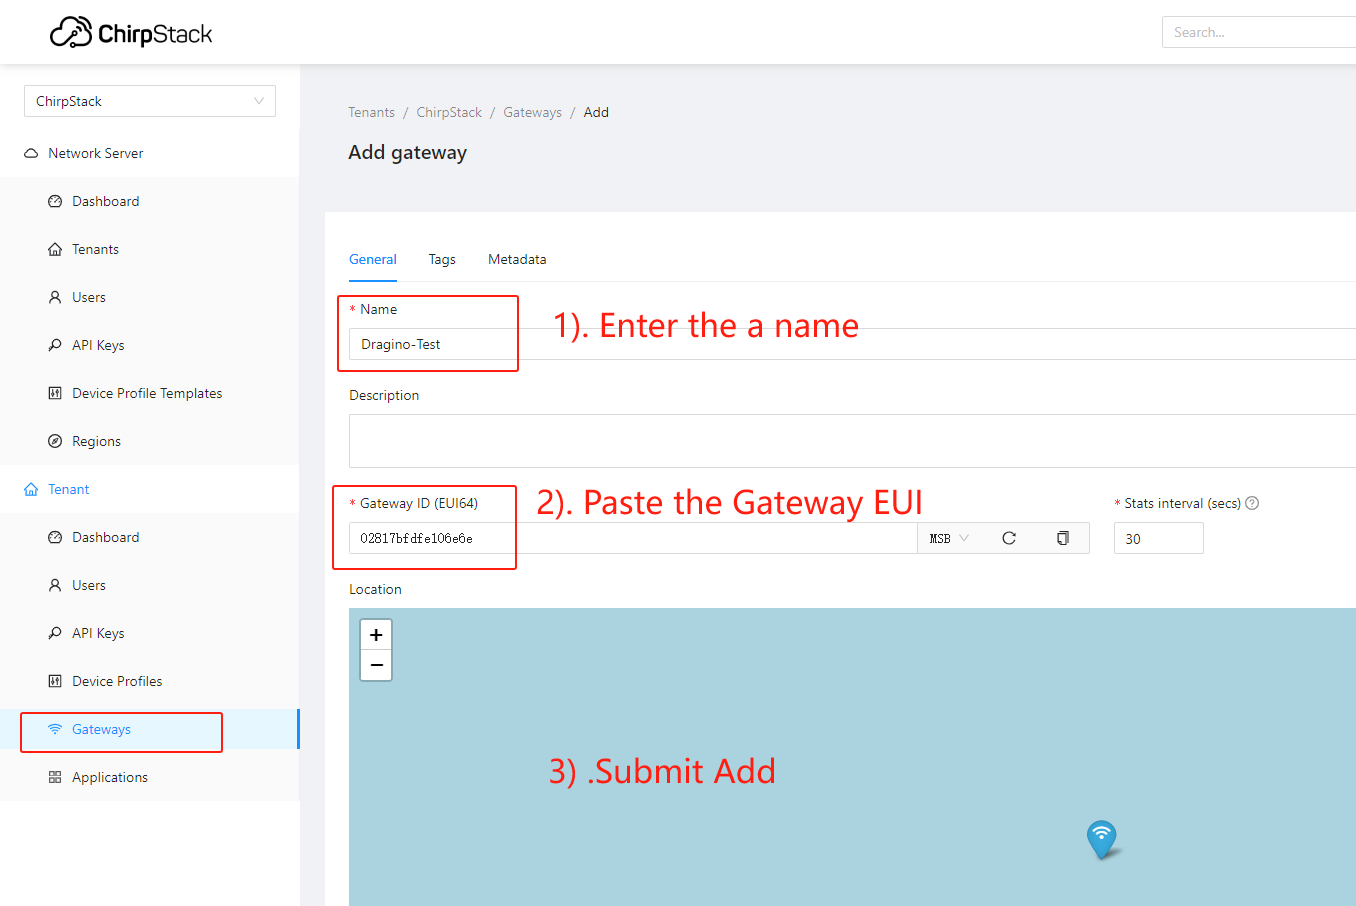Click the map zoom in button

[x=376, y=635]
